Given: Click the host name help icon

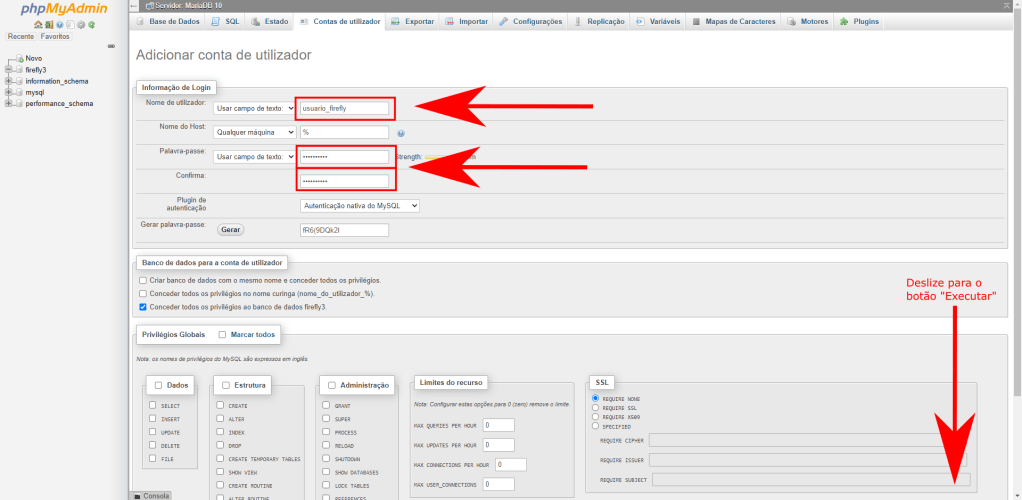Looking at the screenshot, I should click(x=400, y=133).
